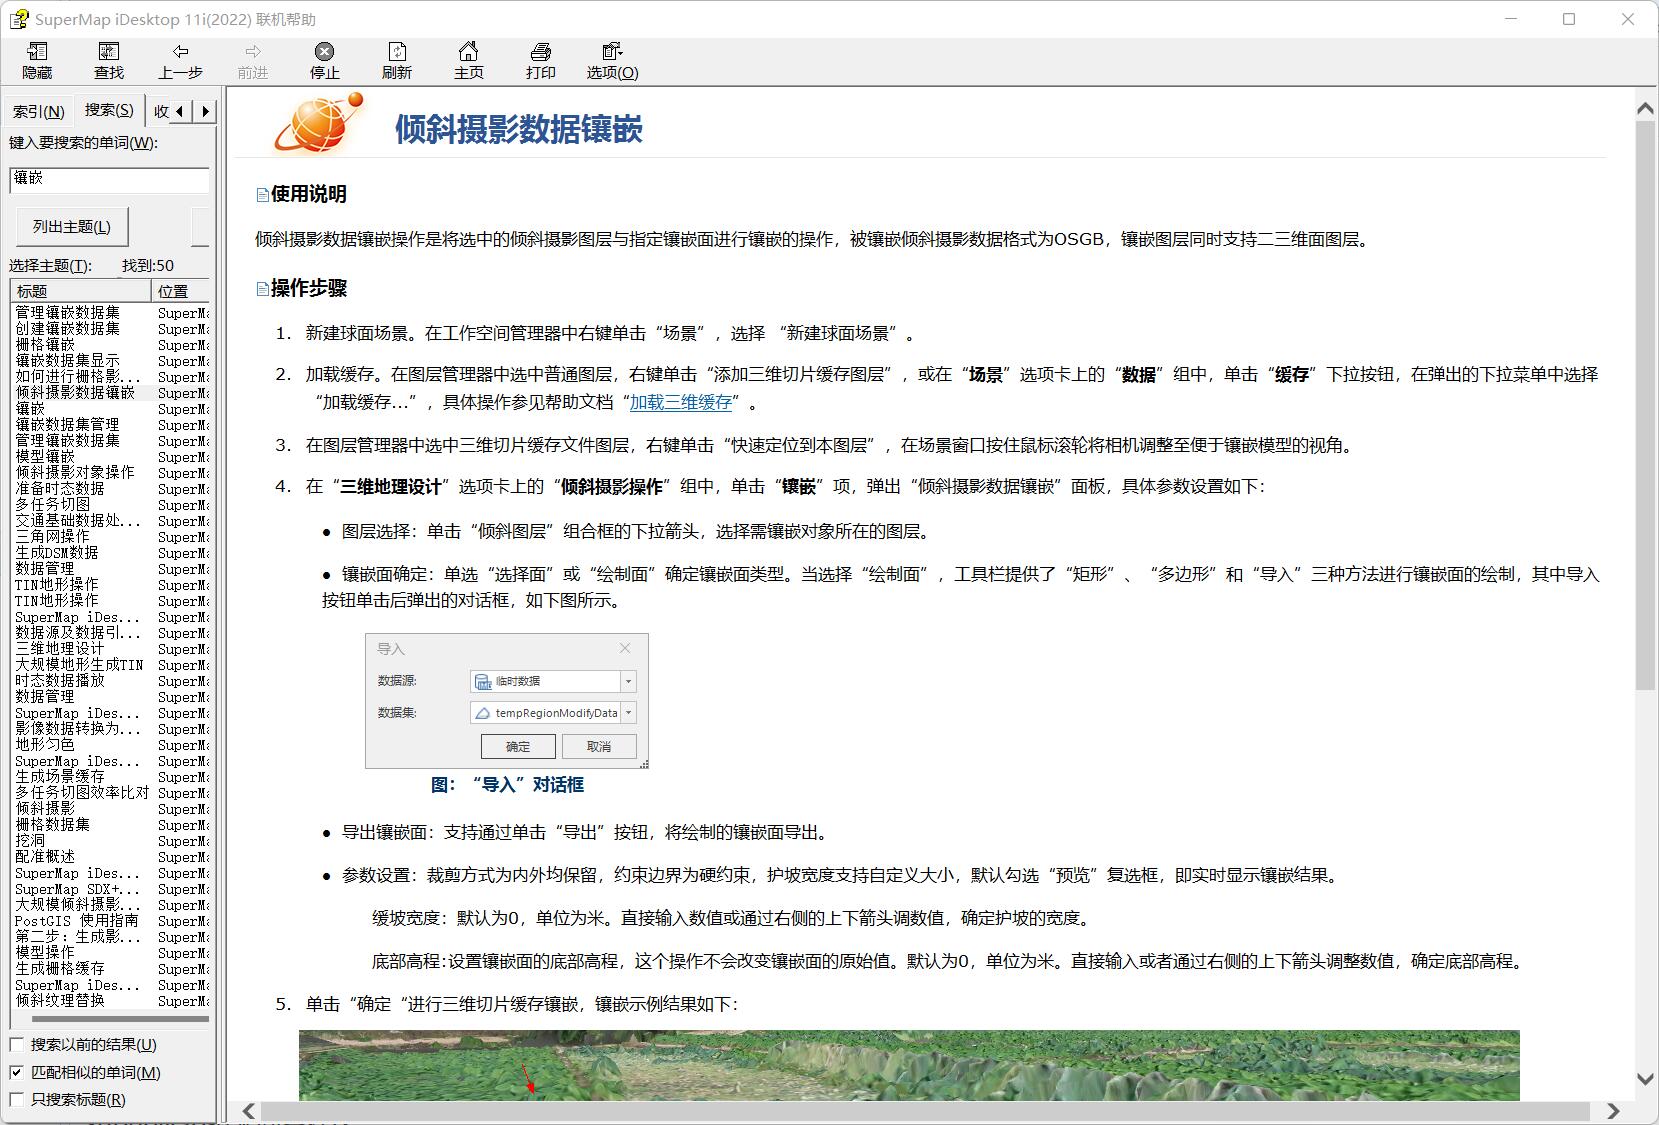Click the 位置 column header
Screen dimensions: 1659x1125
(x=180, y=291)
